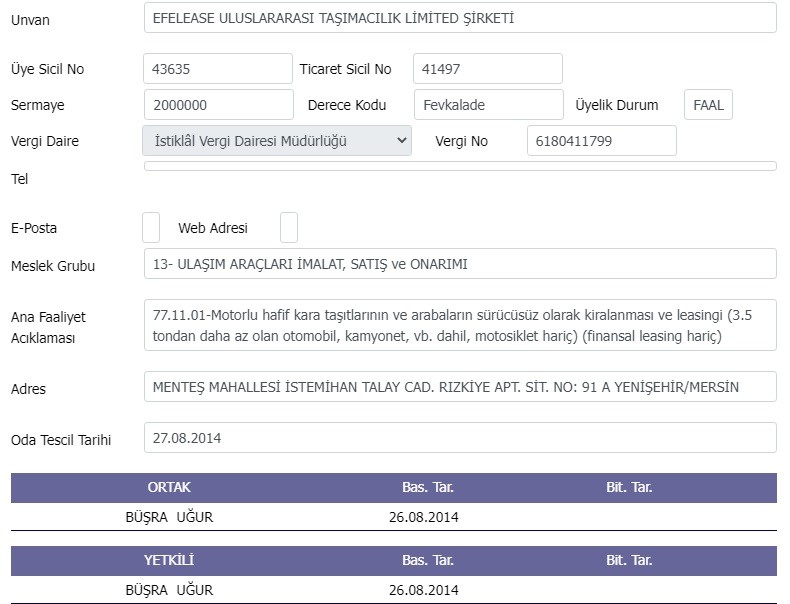Select BÜŞRA UĞUR in the ORTAK table
The height and width of the screenshot is (604, 790).
pos(169,517)
